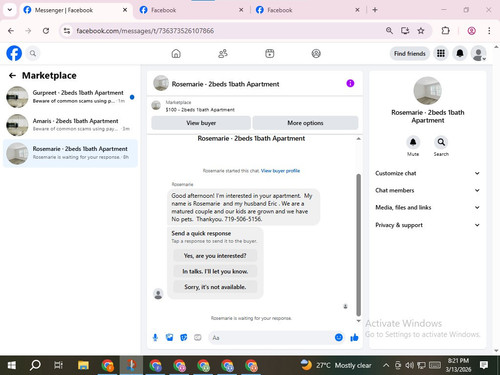Image resolution: width=500 pixels, height=375 pixels.
Task: Send quick reply "In talks. I'll let you know."
Action: click(x=215, y=271)
